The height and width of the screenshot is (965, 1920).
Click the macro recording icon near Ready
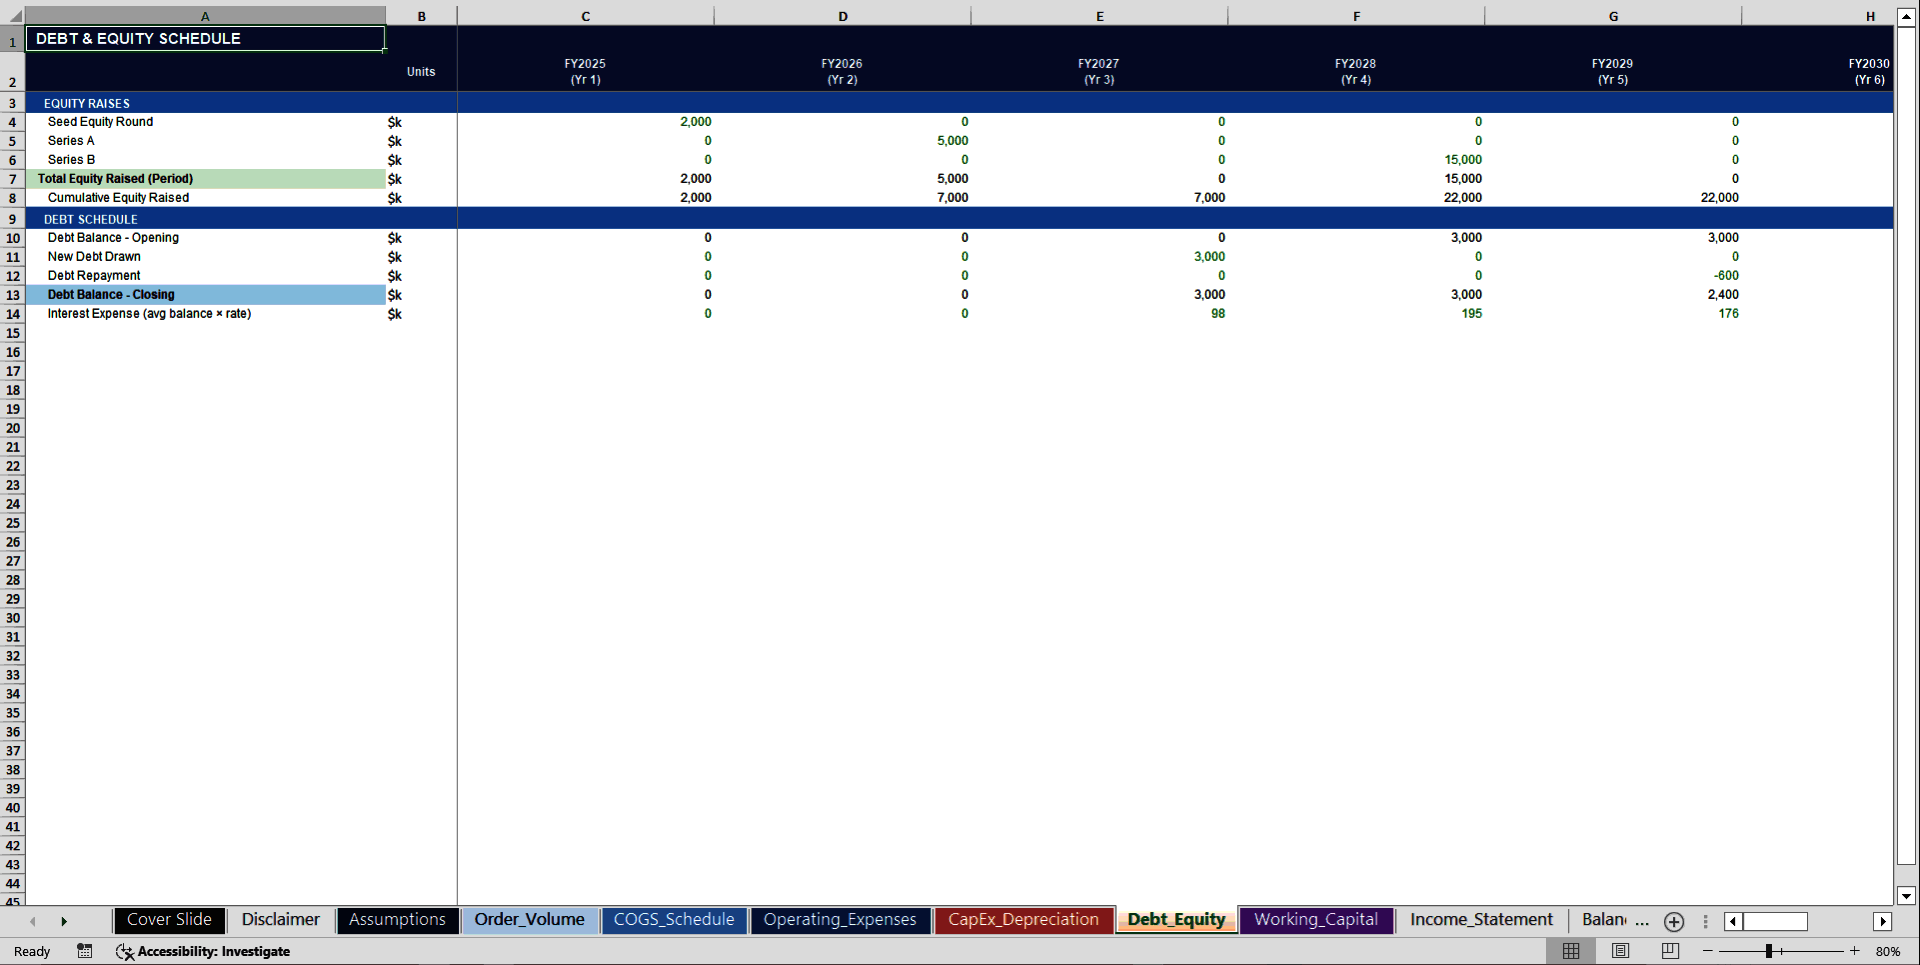(85, 951)
